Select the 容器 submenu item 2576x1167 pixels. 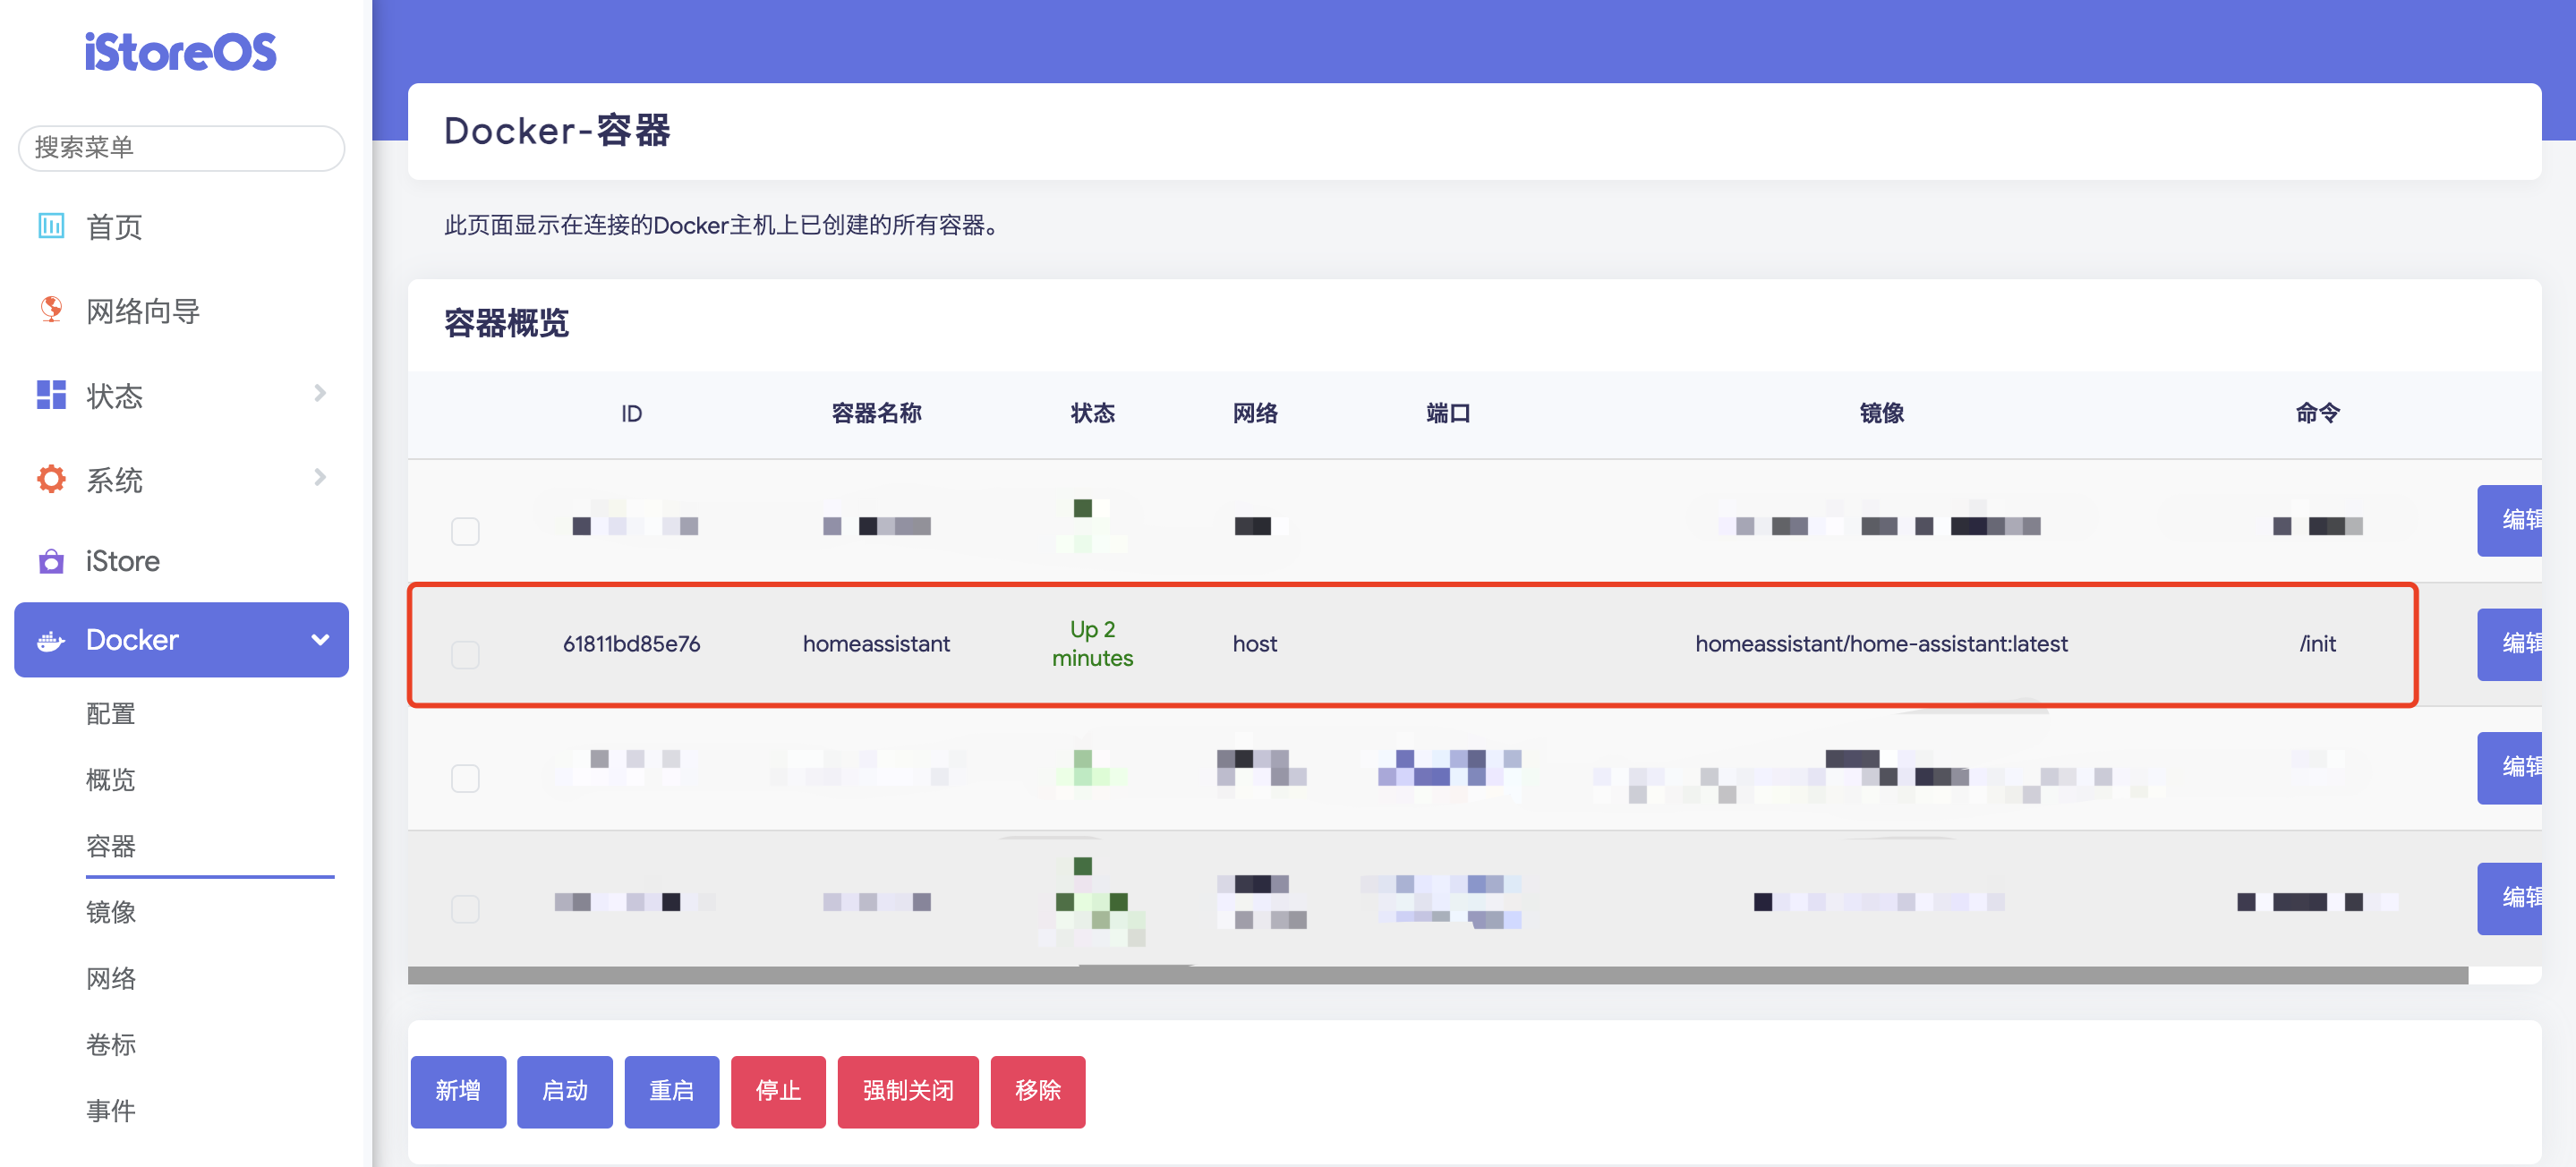coord(111,847)
